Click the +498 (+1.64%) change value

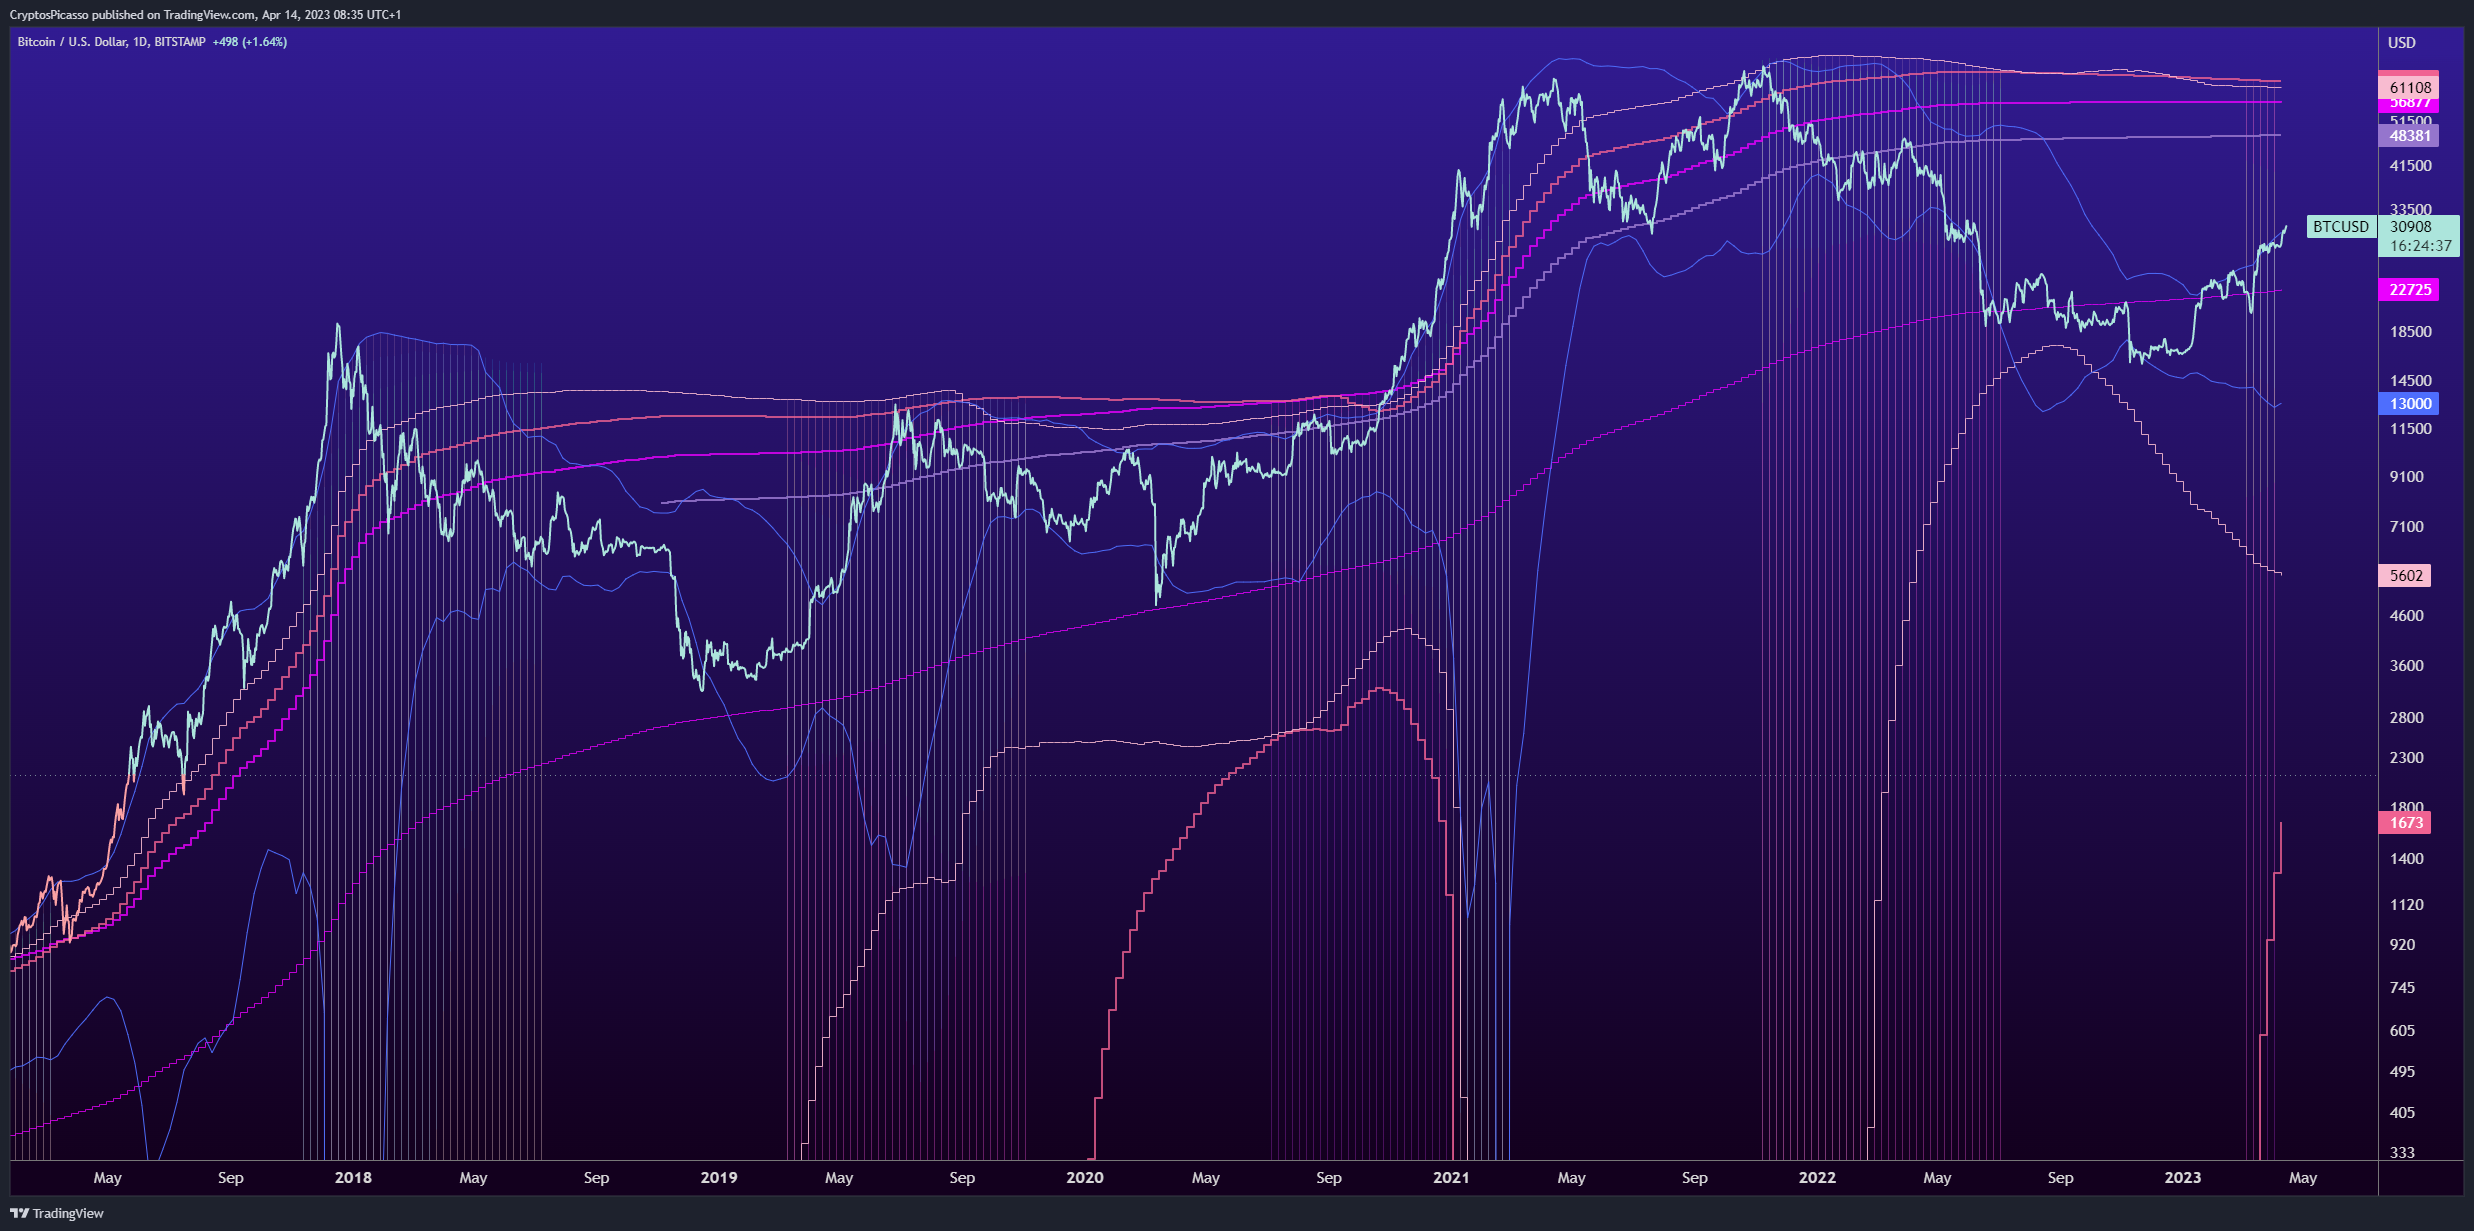[x=250, y=42]
